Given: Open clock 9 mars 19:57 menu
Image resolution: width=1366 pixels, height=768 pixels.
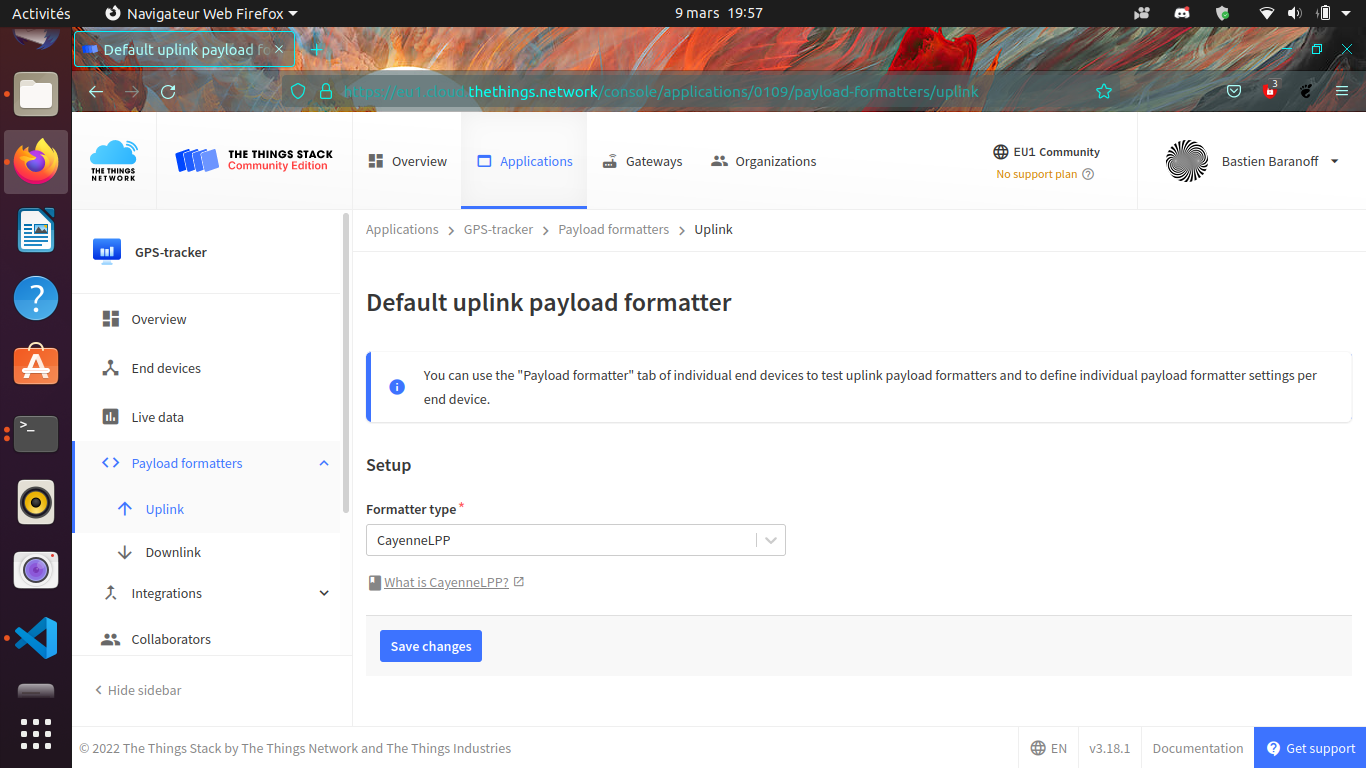Looking at the screenshot, I should pyautogui.click(x=718, y=13).
